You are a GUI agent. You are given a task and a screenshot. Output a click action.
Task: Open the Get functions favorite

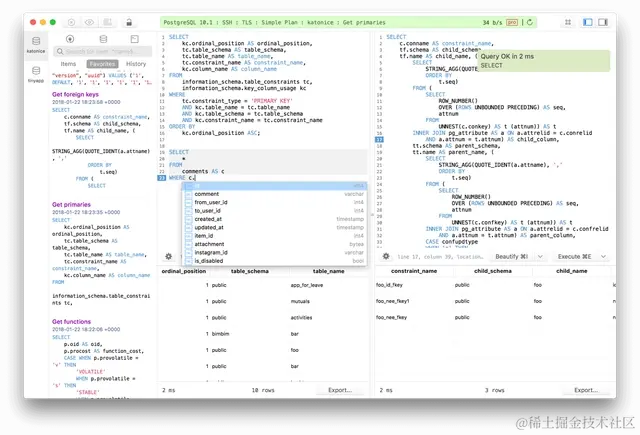pos(71,322)
